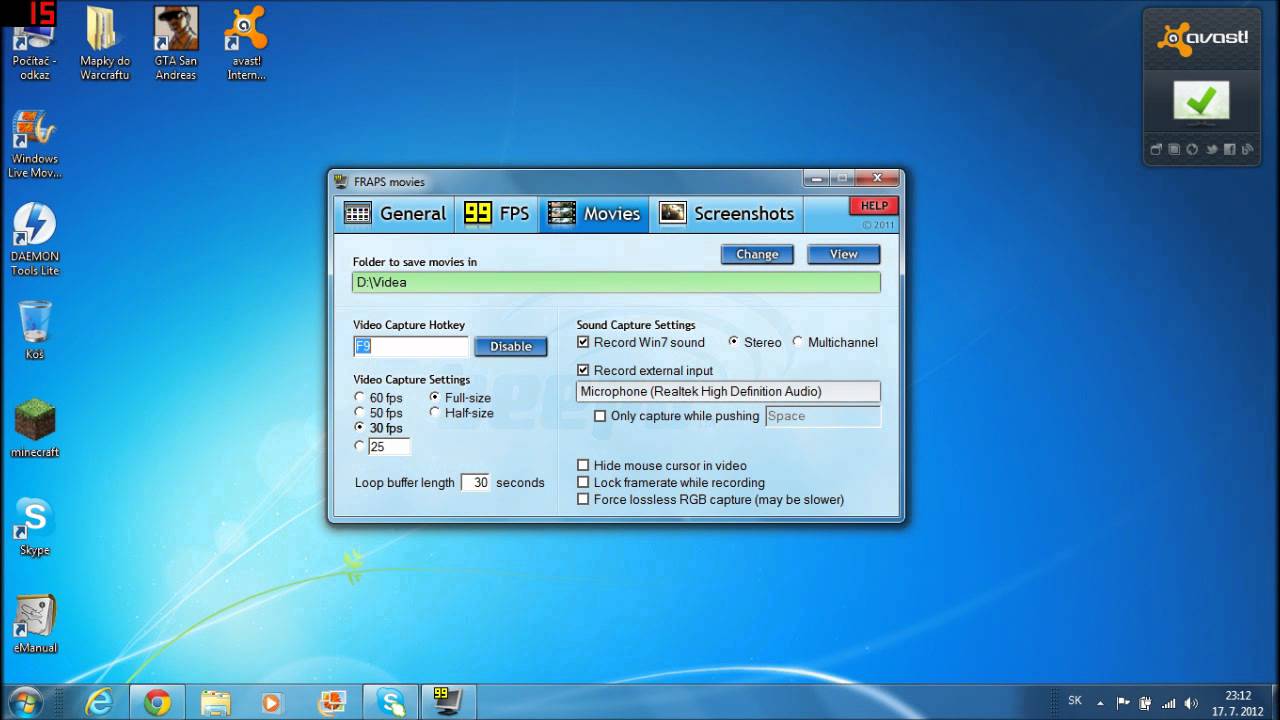Screen dimensions: 1280x720
Task: Click View to open movies folder
Action: tap(843, 254)
